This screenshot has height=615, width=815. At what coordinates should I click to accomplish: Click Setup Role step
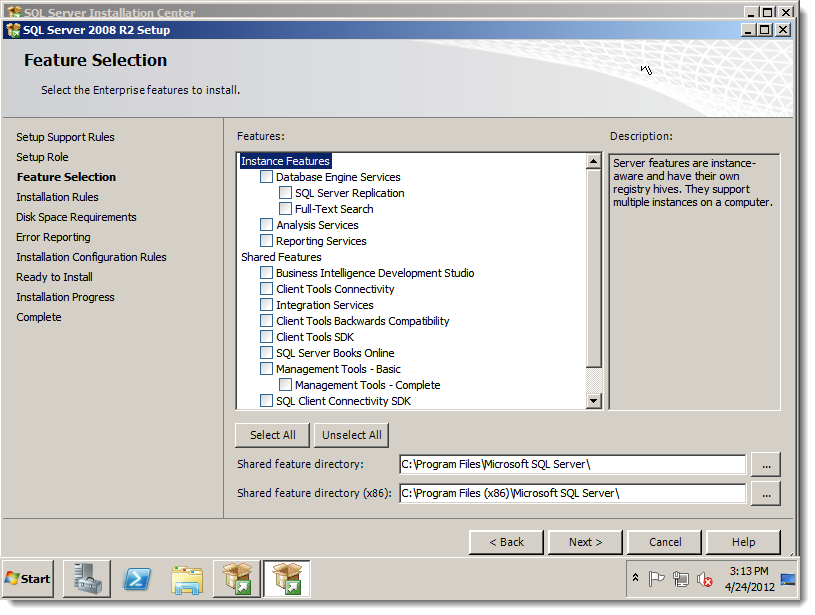tap(42, 157)
